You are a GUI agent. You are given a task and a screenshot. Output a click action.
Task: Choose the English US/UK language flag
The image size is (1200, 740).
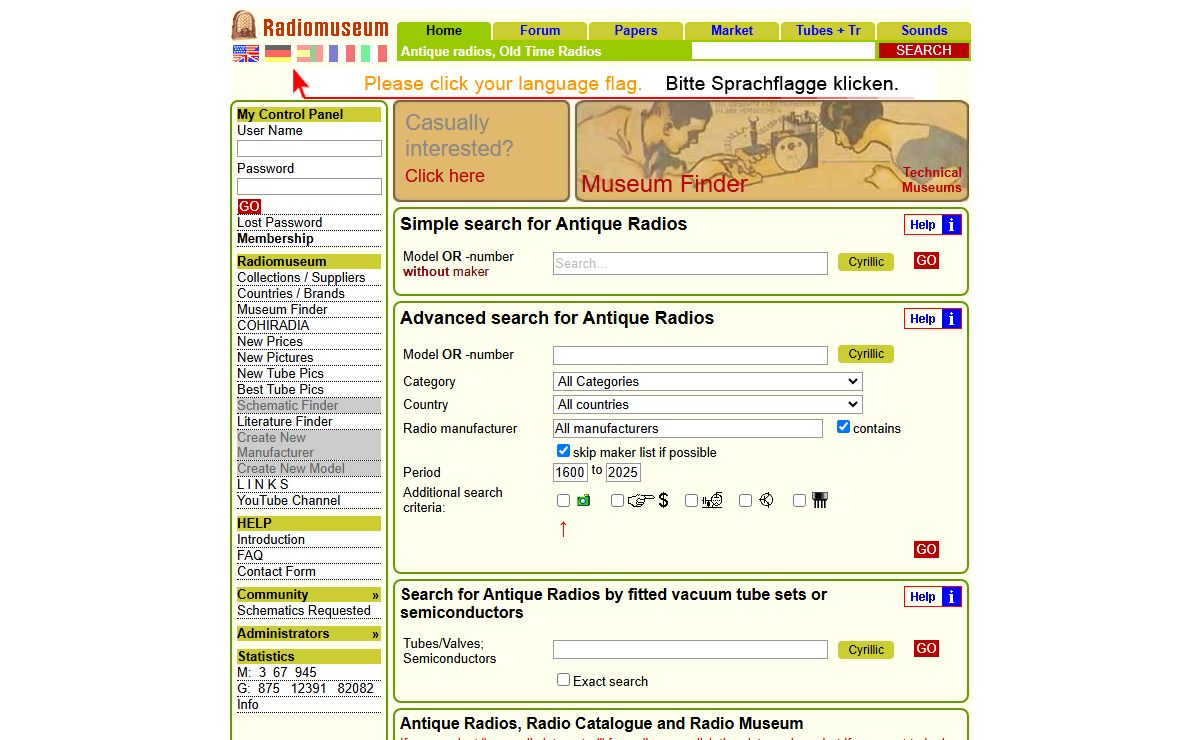coord(246,54)
